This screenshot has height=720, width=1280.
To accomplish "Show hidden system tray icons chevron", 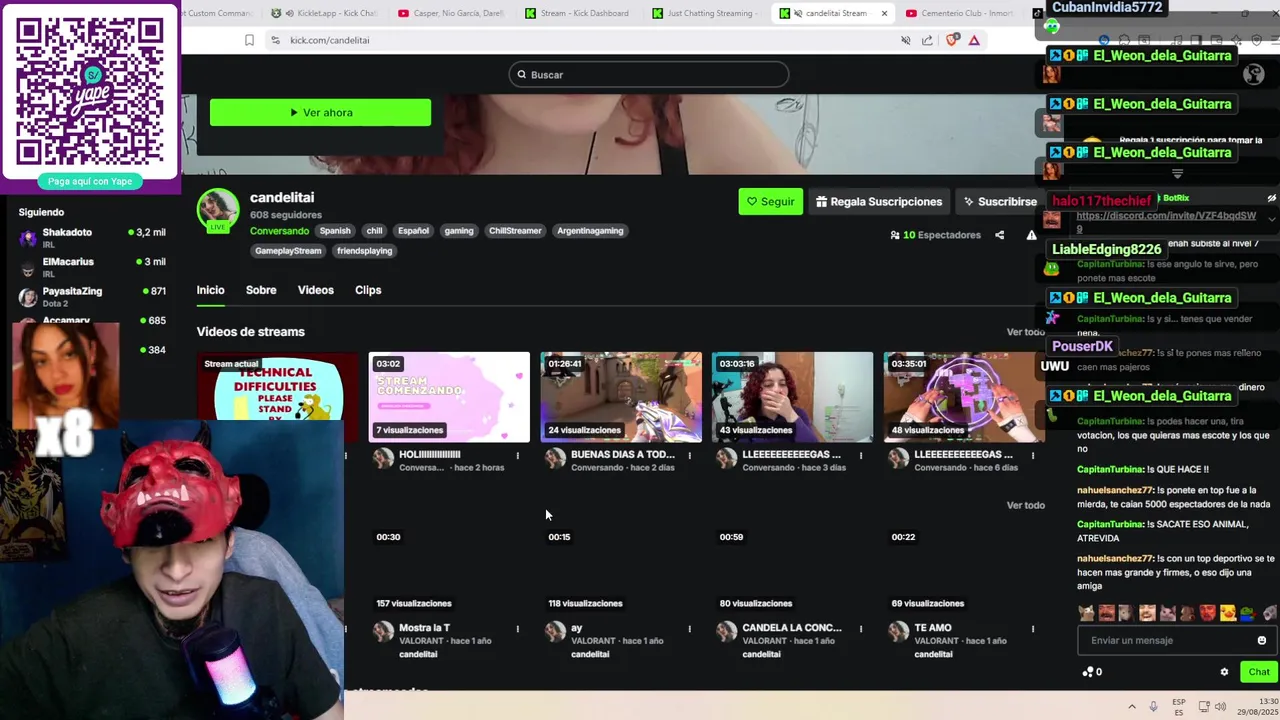I will point(1132,706).
